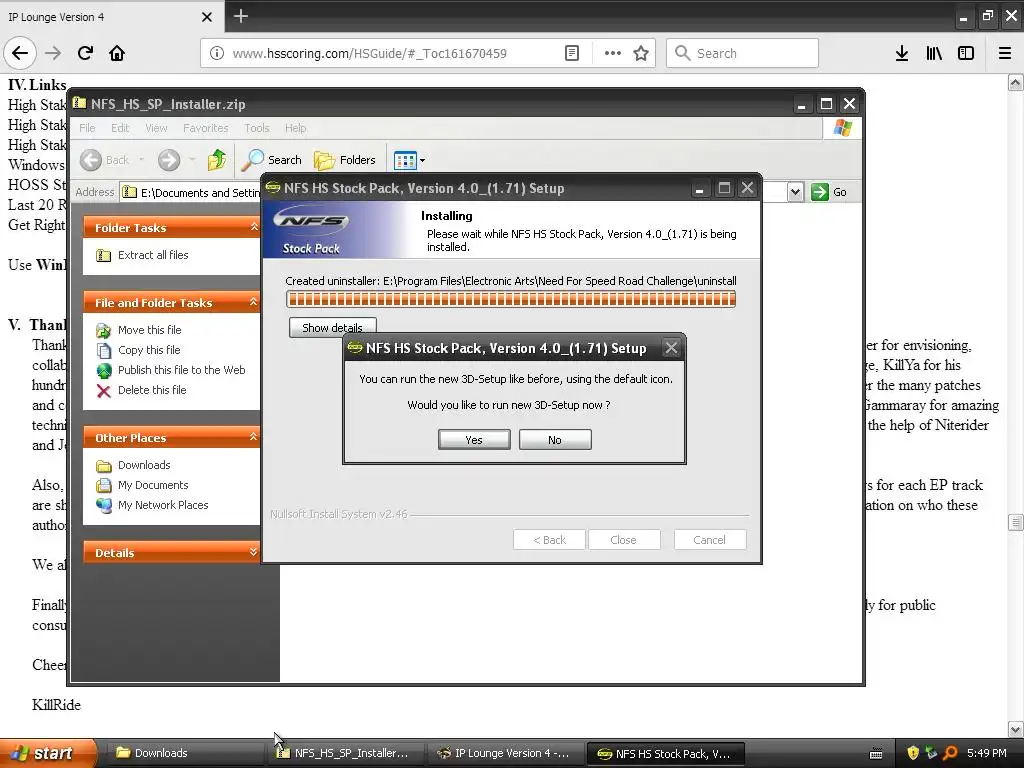1024x768 pixels.
Task: Open Firefox downloads panel
Action: 902,53
